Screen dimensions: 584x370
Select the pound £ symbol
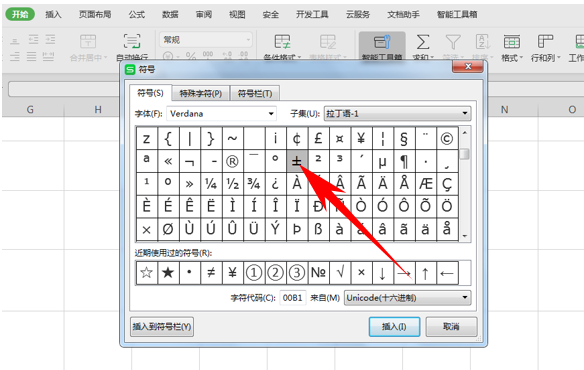point(318,139)
